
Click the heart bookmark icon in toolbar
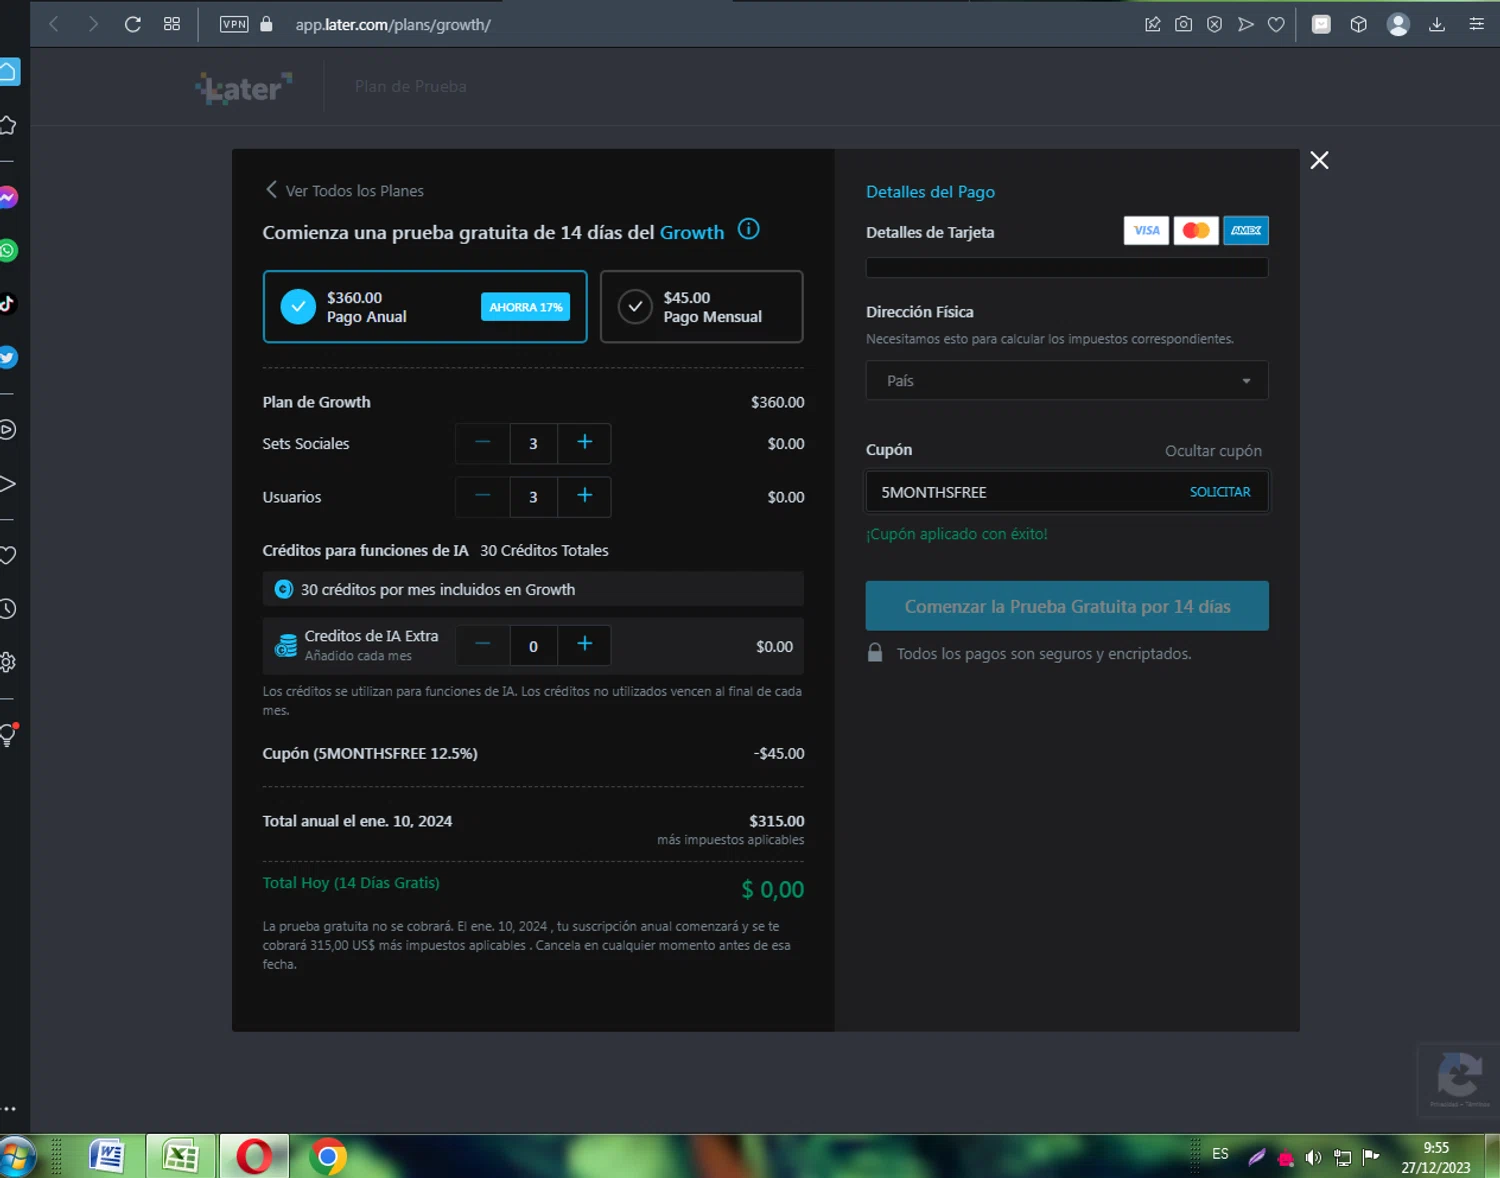1276,24
